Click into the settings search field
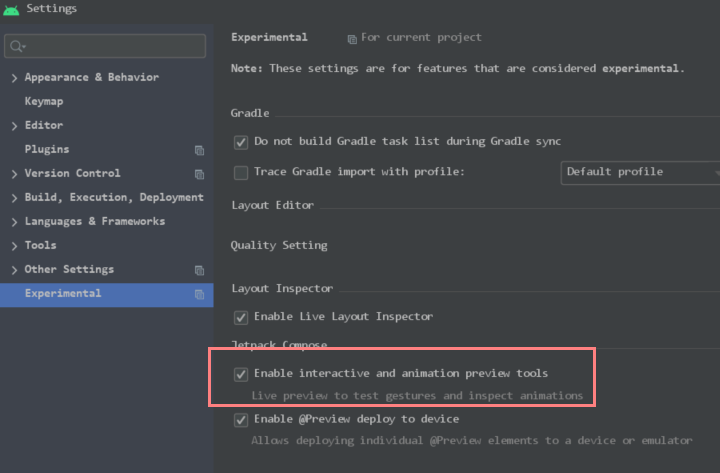 pos(105,46)
